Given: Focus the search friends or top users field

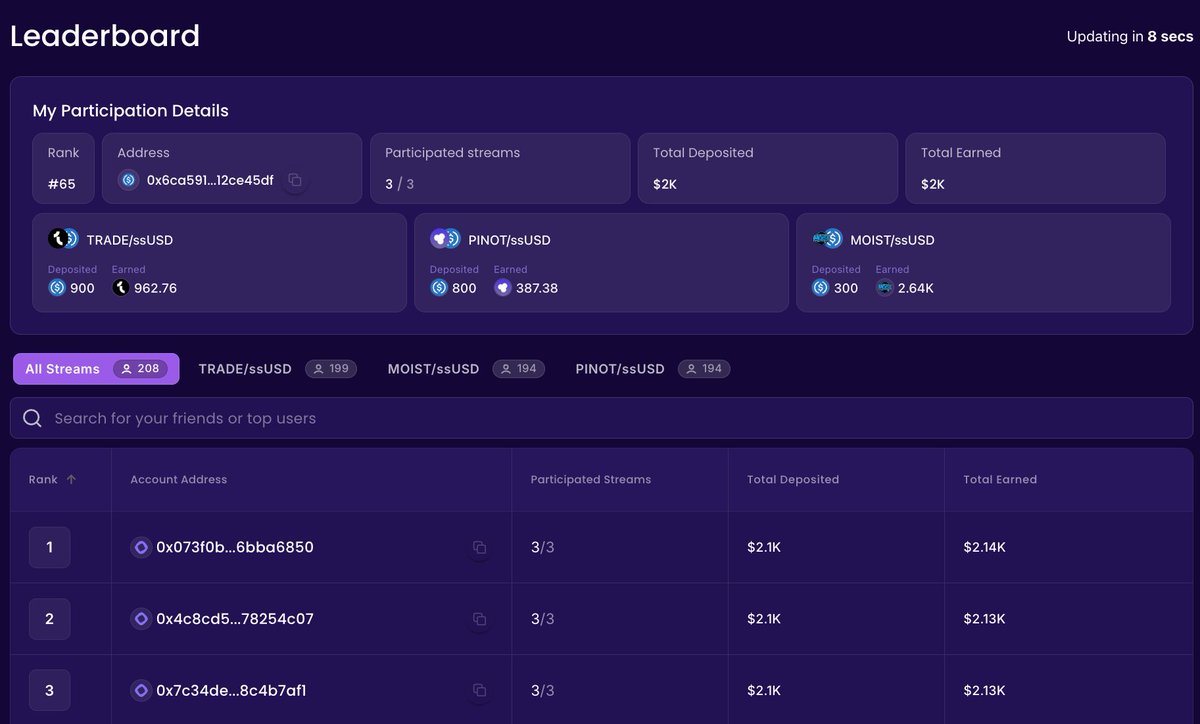Looking at the screenshot, I should coord(602,418).
